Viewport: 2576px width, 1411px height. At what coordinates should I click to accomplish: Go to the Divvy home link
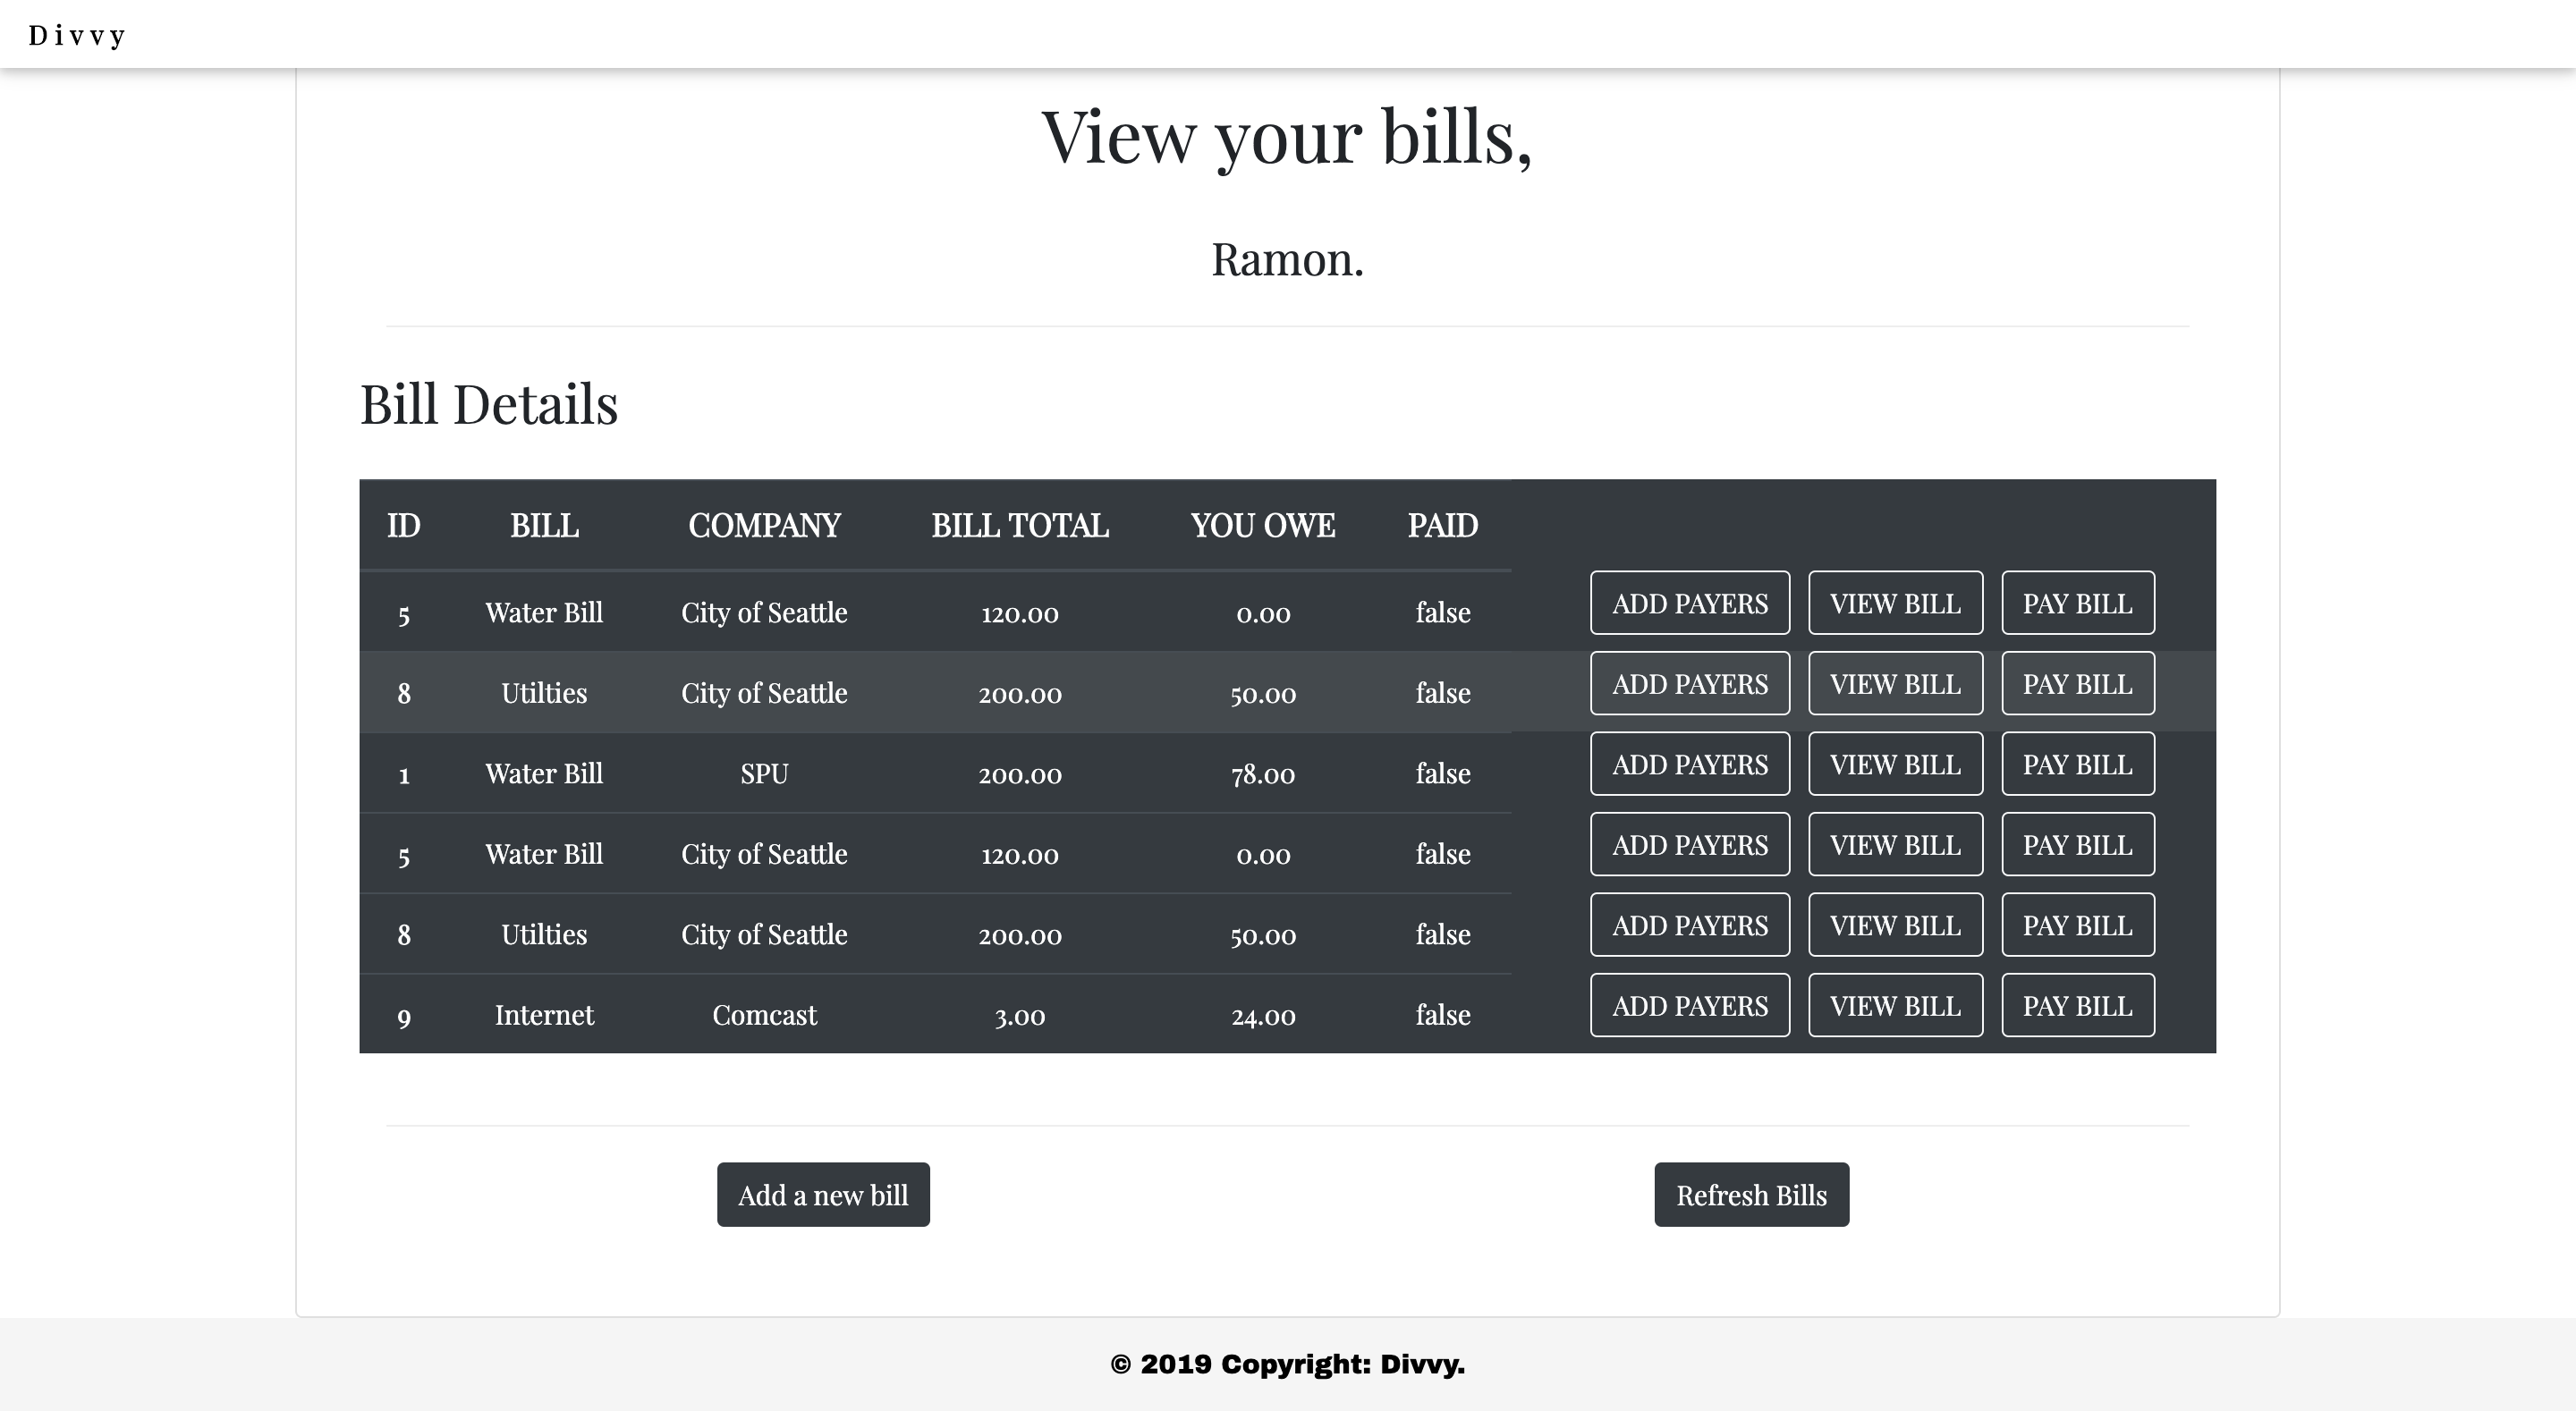coord(77,36)
